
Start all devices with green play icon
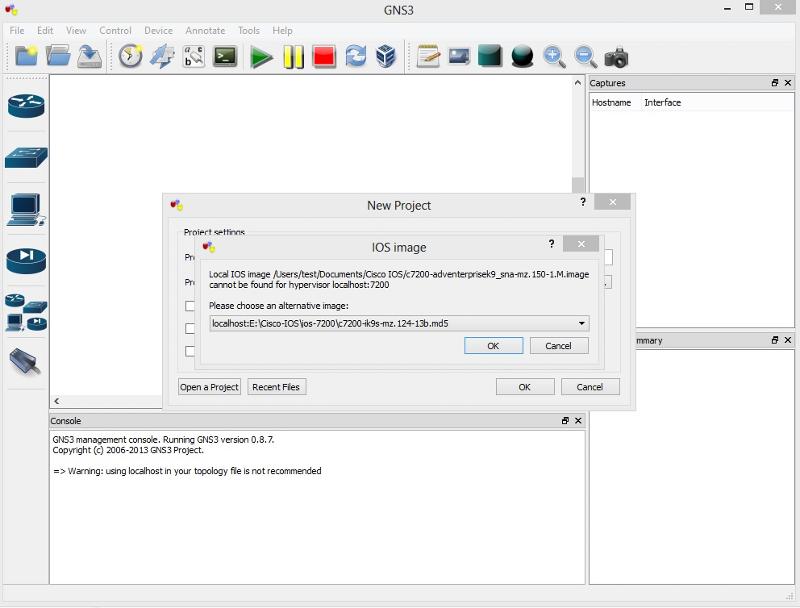pos(261,57)
